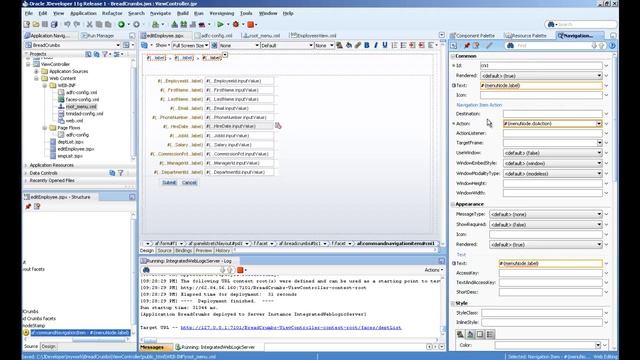
Task: Switch to root_menu.xml editor tab
Action: (x=262, y=36)
